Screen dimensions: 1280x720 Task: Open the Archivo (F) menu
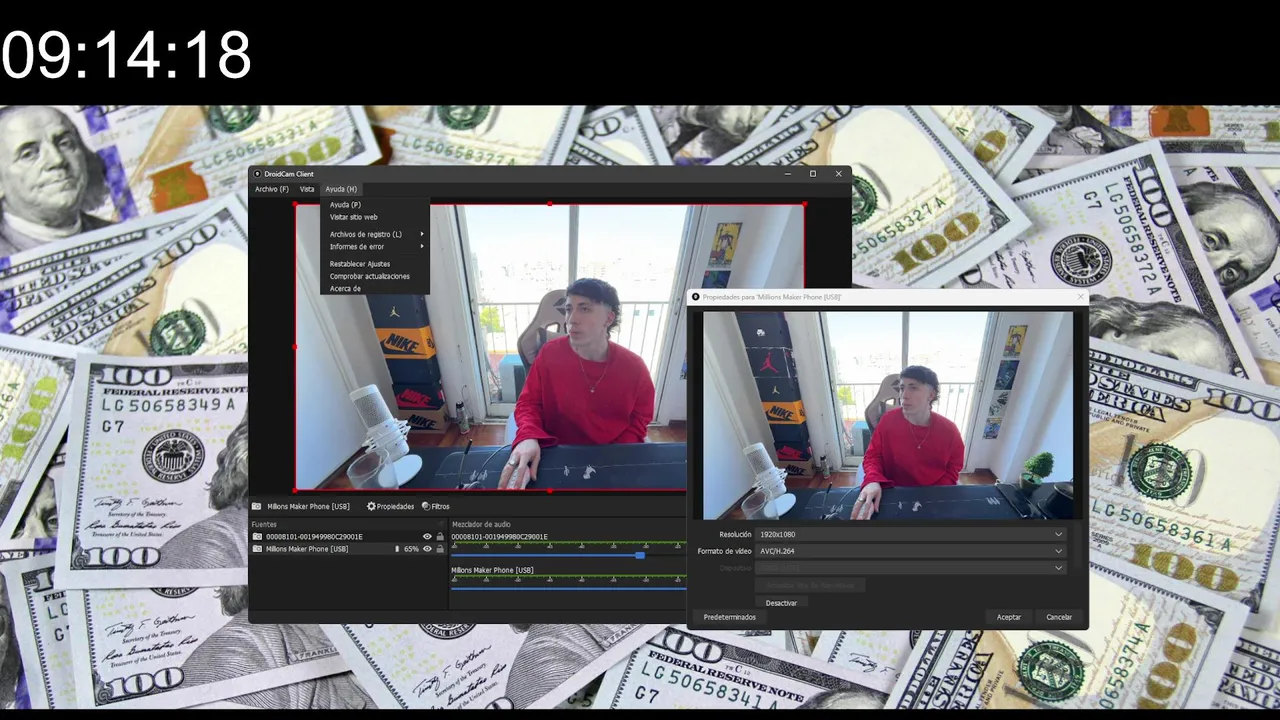pos(271,189)
